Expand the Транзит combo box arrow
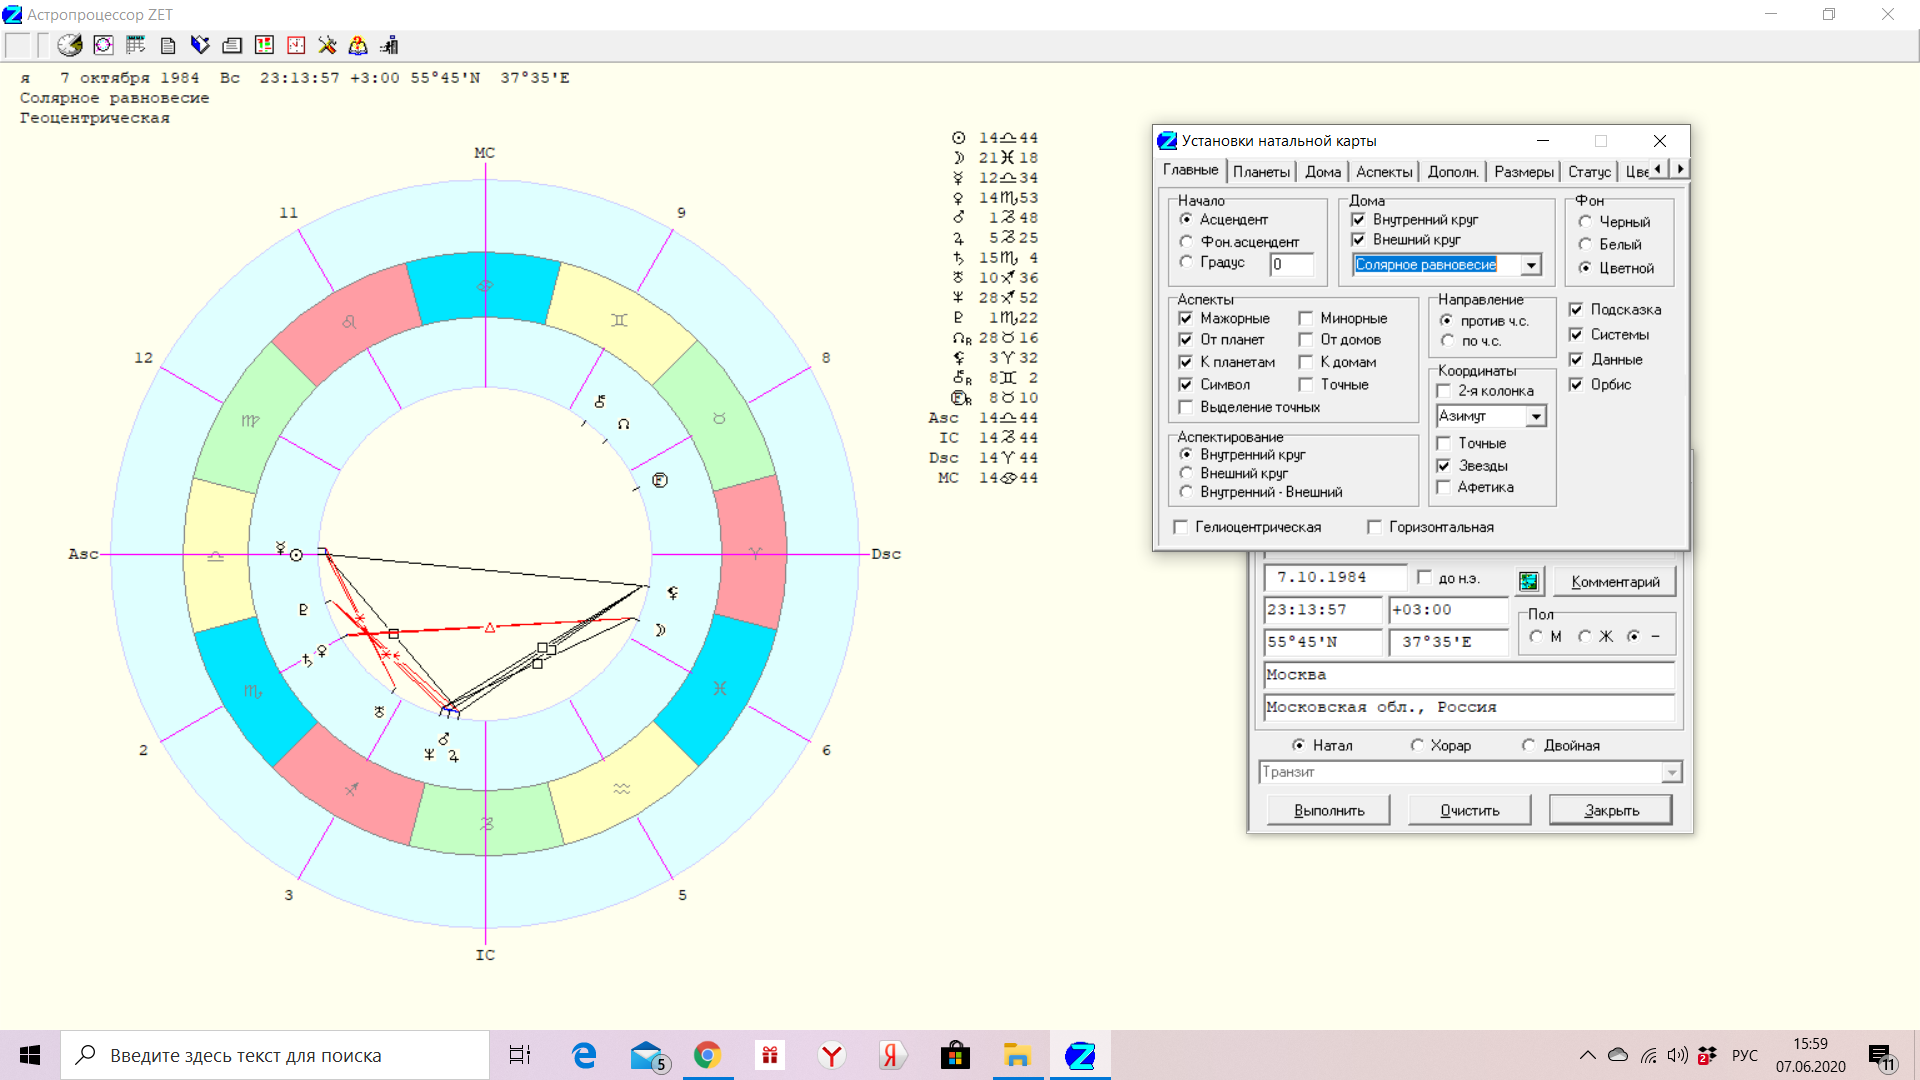 pos(1671,772)
